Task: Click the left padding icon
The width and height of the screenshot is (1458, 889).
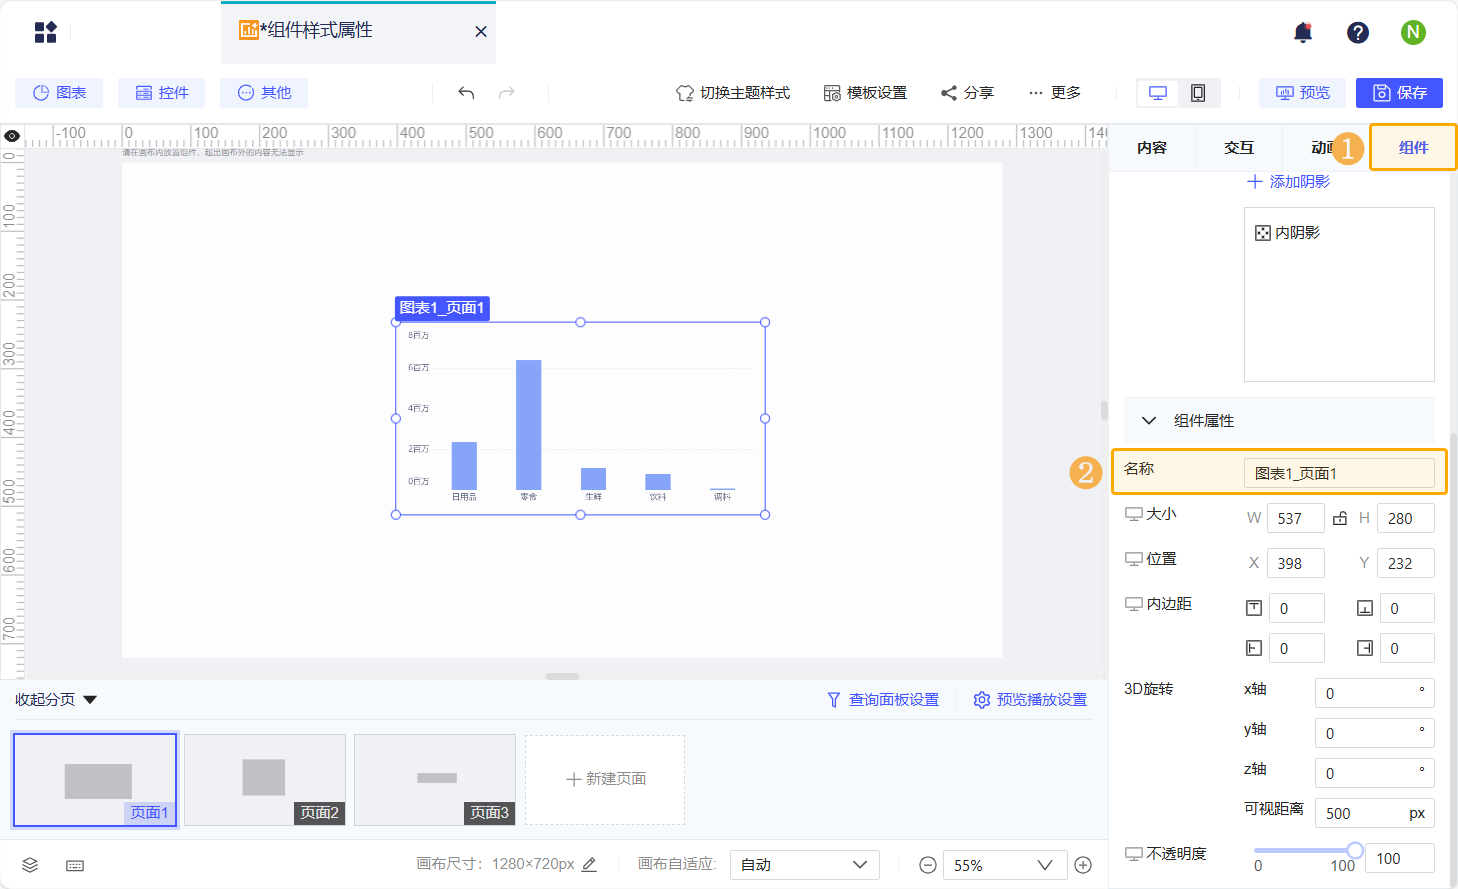Action: point(1254,648)
